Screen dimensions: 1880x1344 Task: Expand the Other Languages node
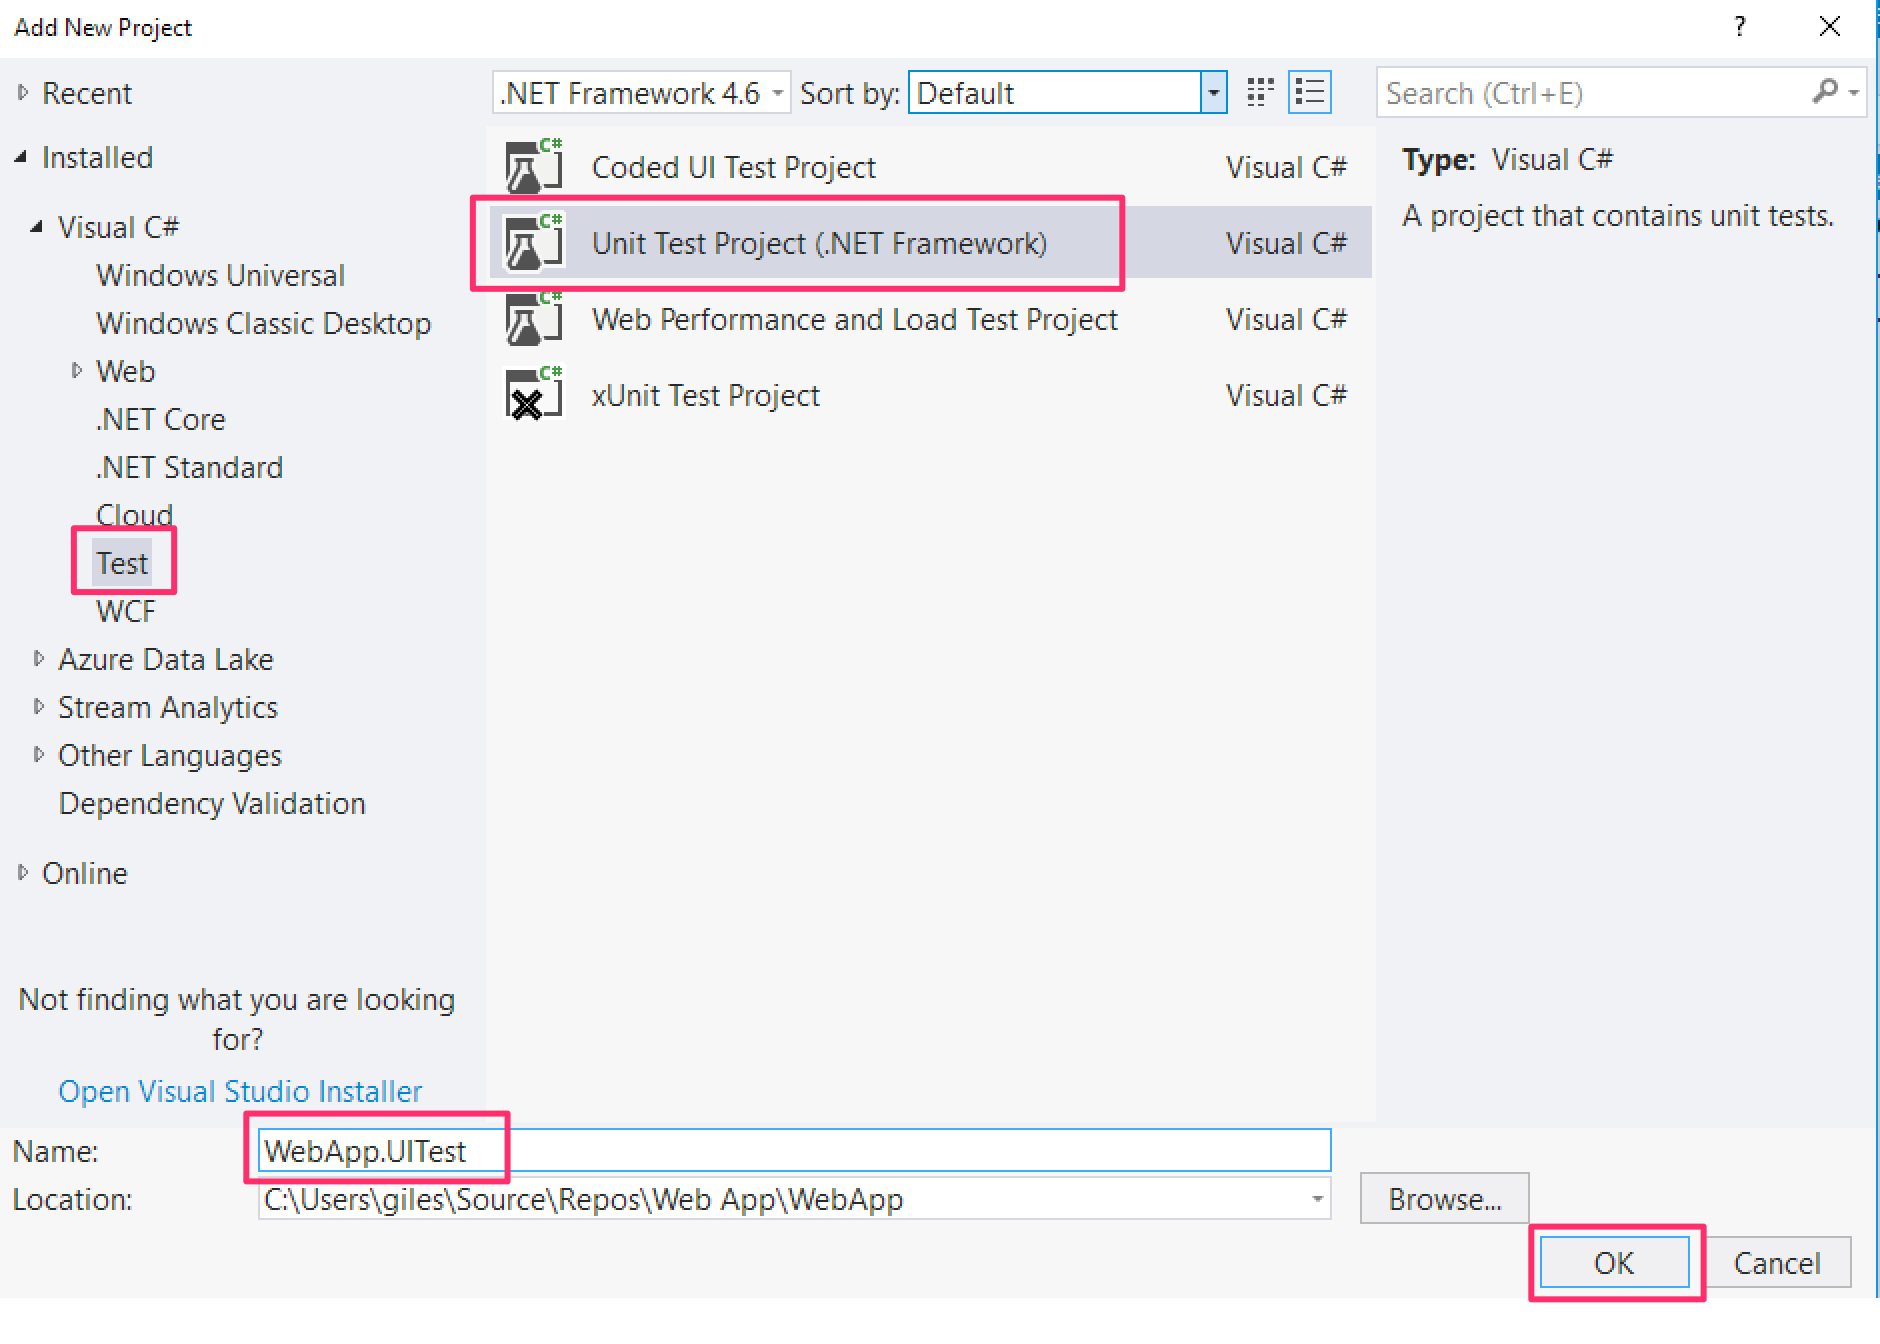(x=38, y=754)
